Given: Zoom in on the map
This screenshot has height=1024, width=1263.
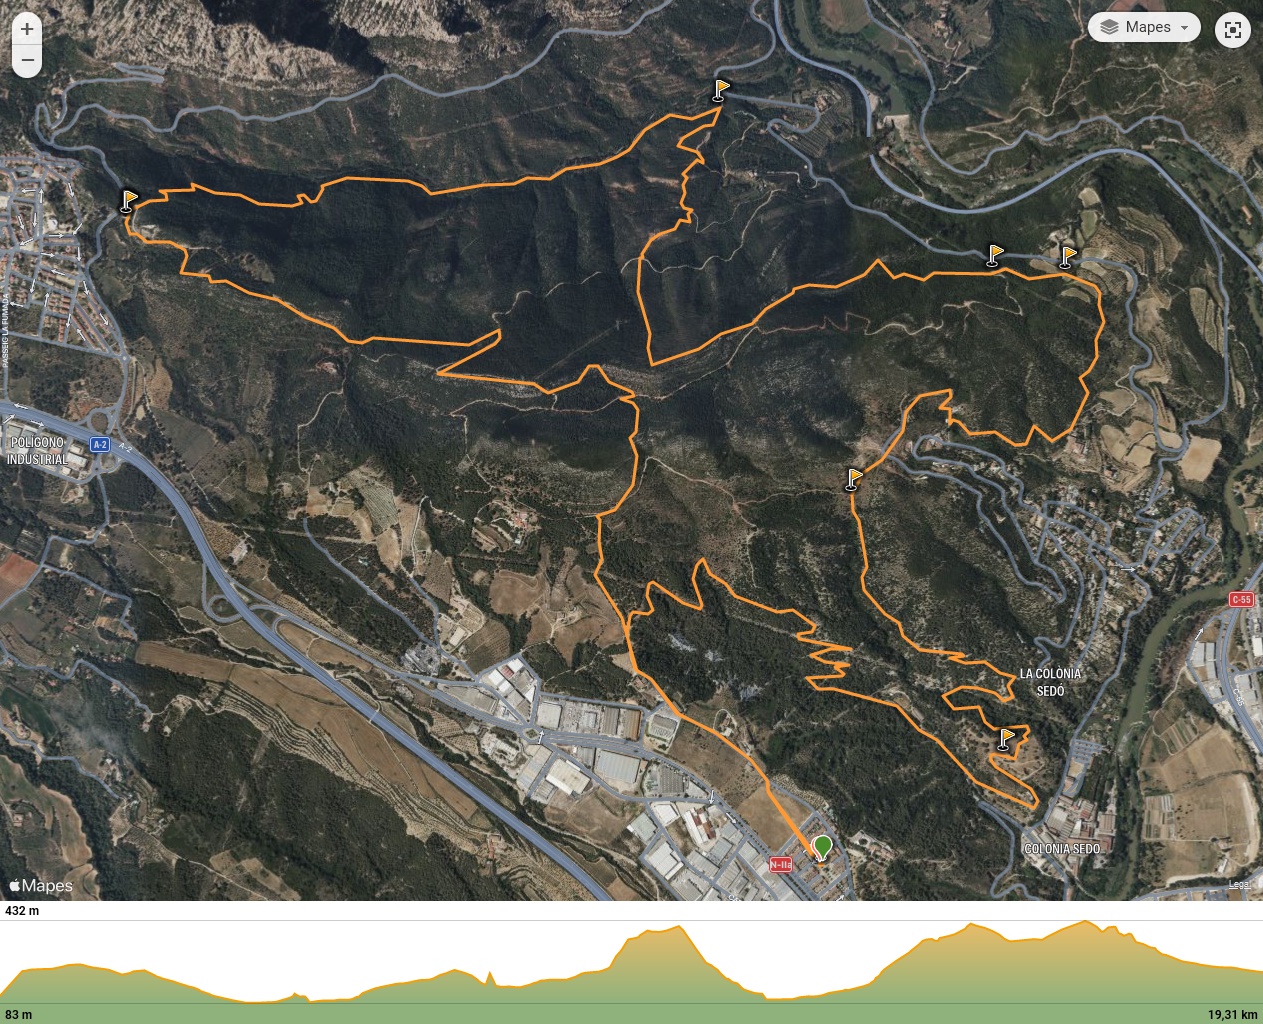Looking at the screenshot, I should click(x=27, y=29).
